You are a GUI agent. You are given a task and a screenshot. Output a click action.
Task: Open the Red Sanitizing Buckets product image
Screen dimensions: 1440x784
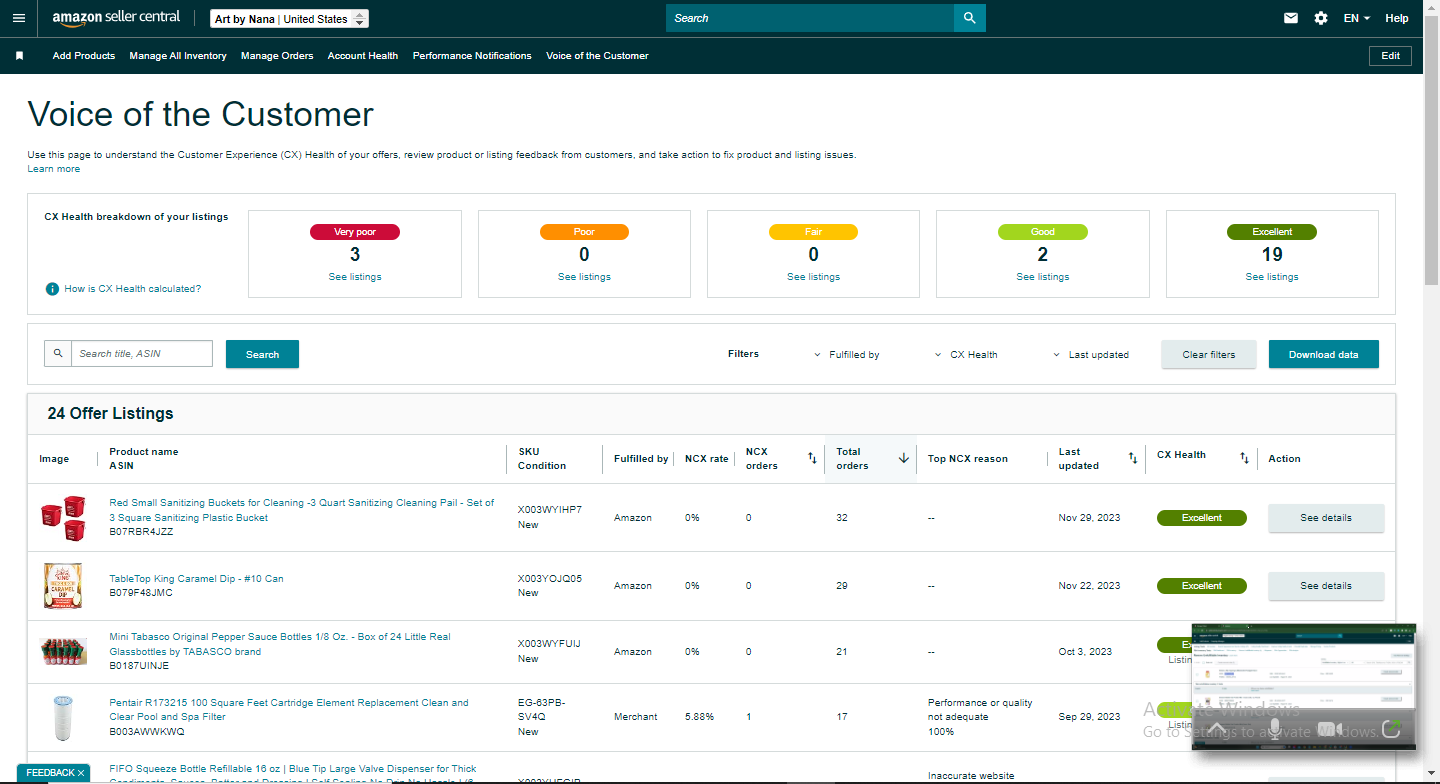(62, 518)
